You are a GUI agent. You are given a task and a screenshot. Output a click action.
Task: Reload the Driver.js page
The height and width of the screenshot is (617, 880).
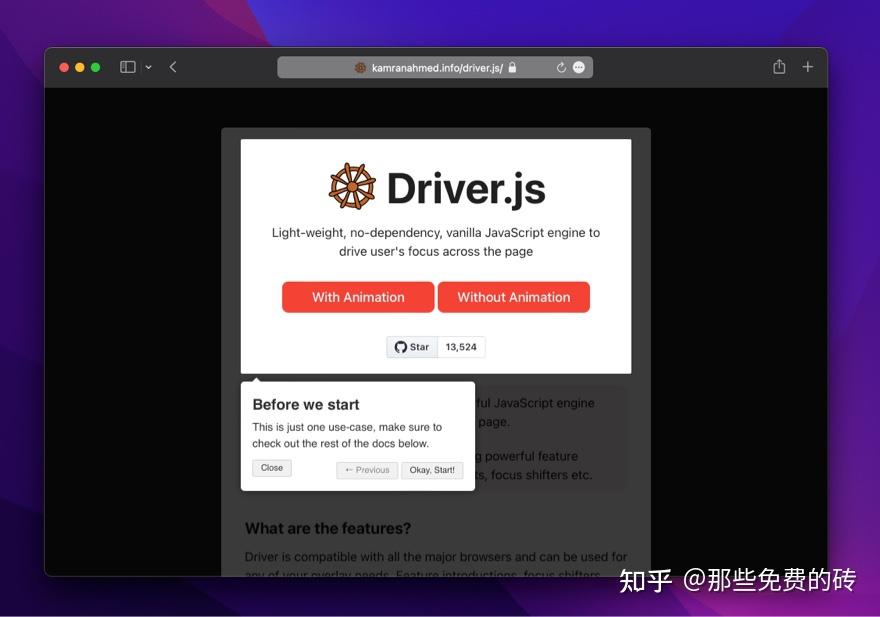[561, 67]
